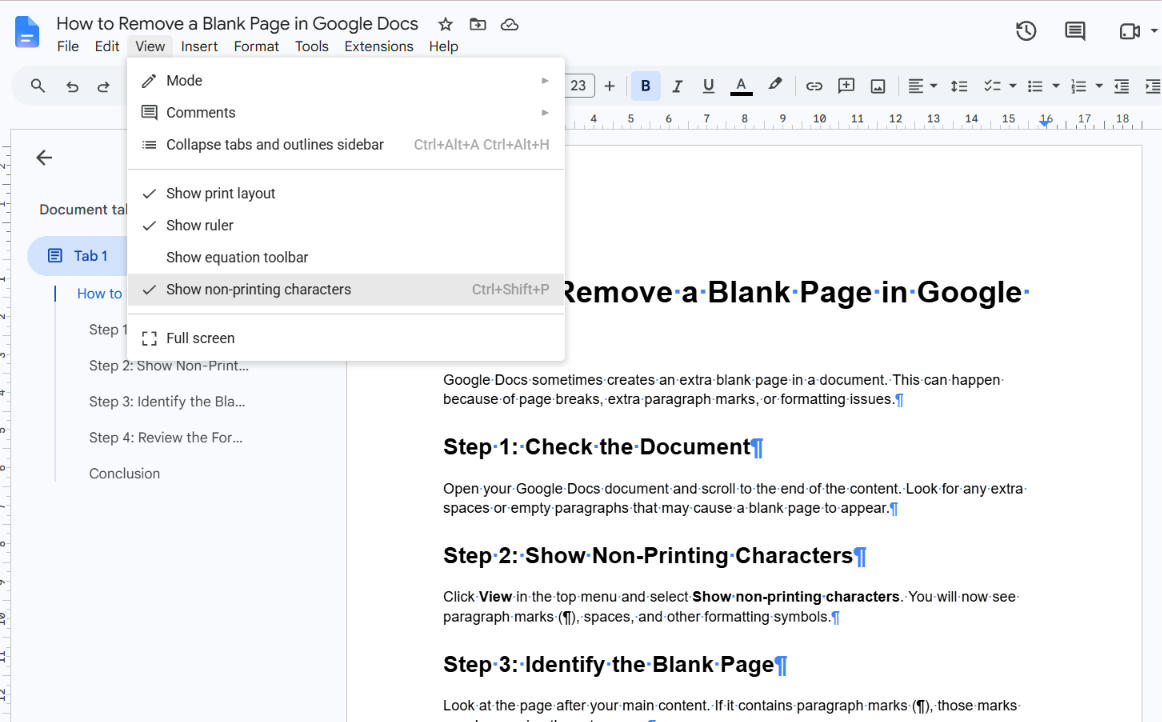Click the sidebar back arrow

coord(44,157)
